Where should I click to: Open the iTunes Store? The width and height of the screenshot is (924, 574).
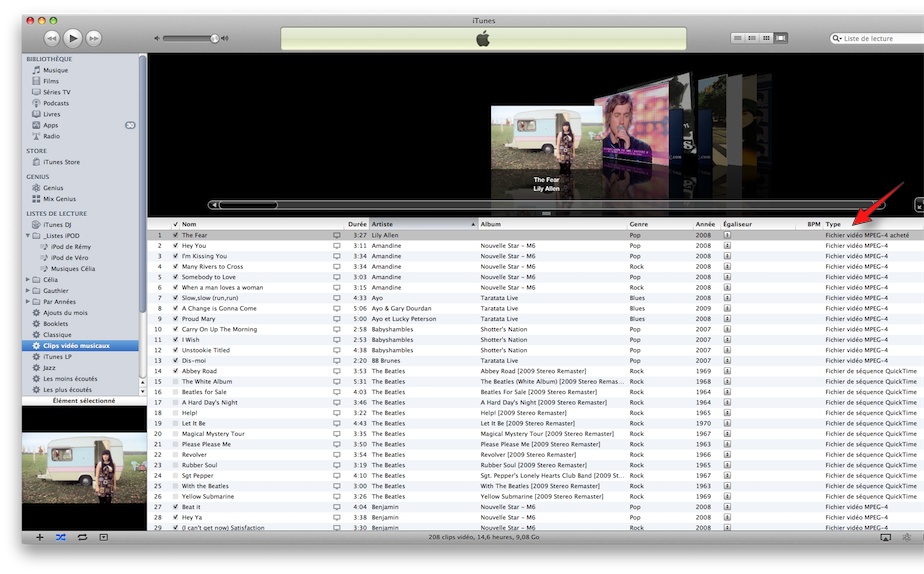tap(60, 162)
